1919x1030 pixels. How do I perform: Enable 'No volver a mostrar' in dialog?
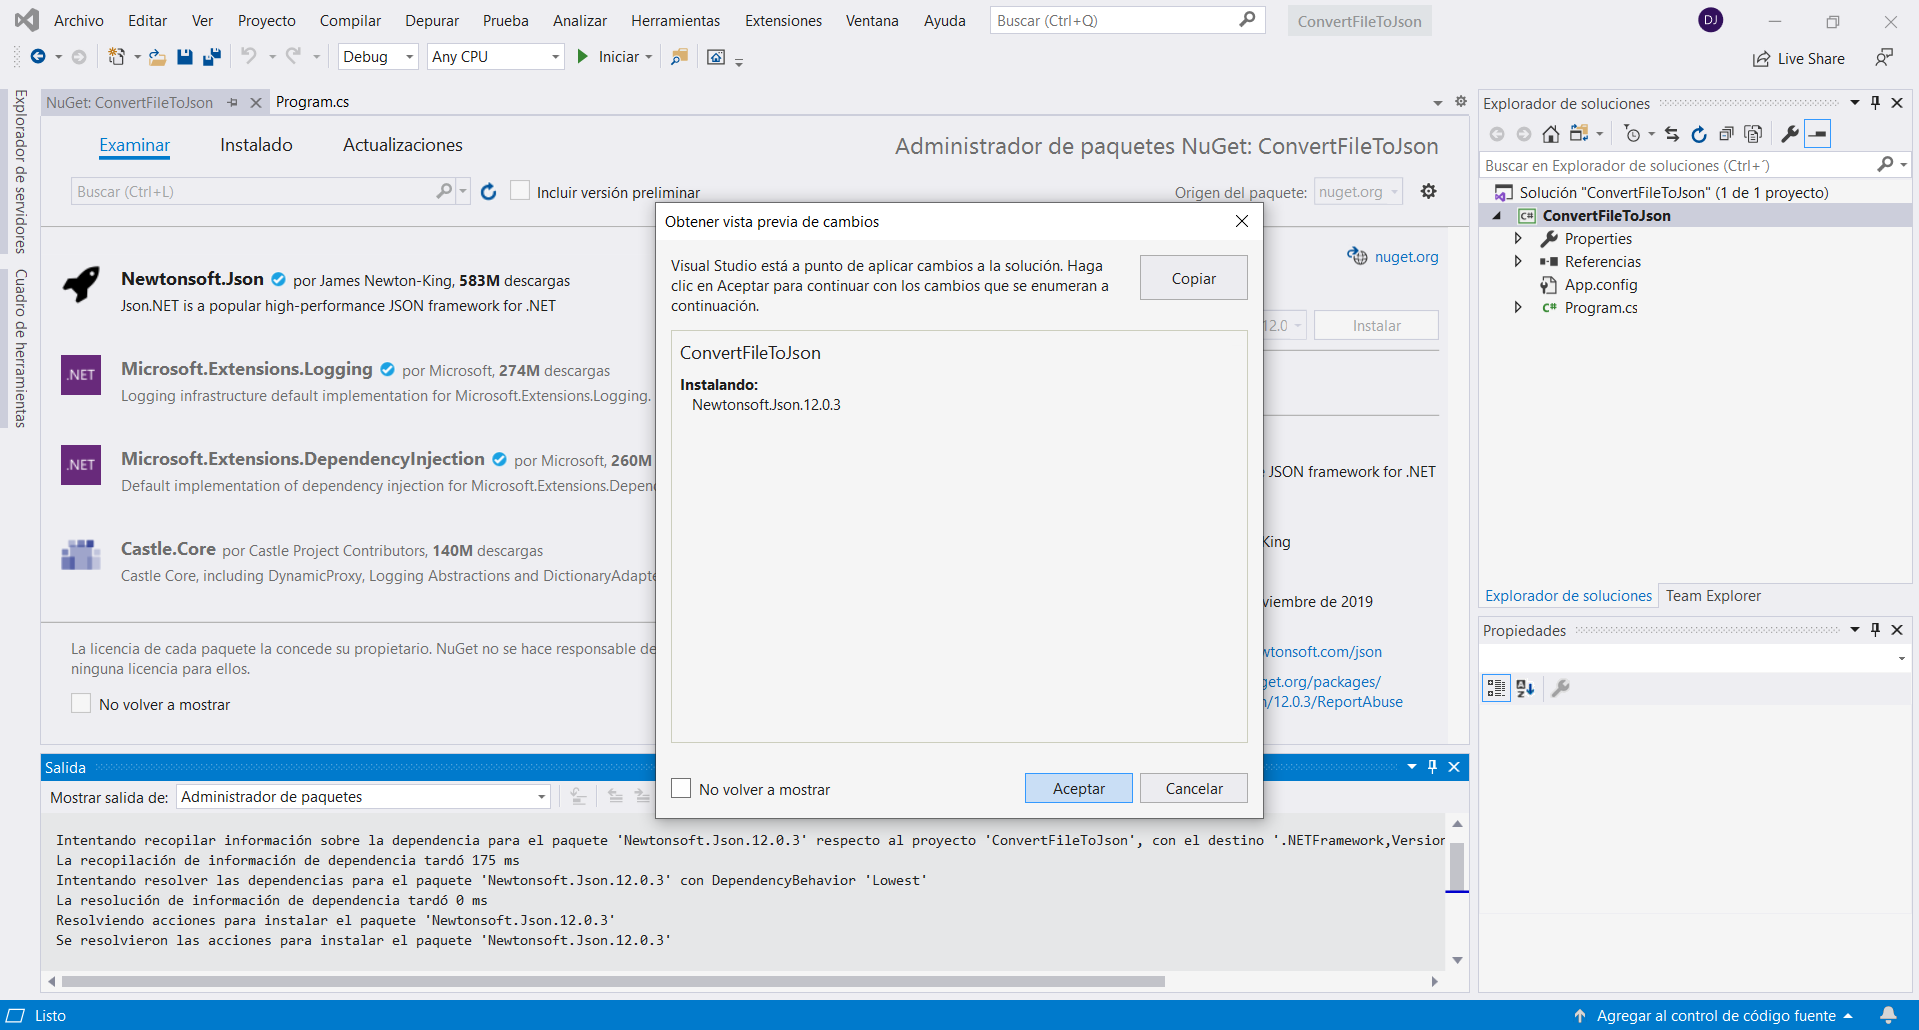tap(682, 789)
